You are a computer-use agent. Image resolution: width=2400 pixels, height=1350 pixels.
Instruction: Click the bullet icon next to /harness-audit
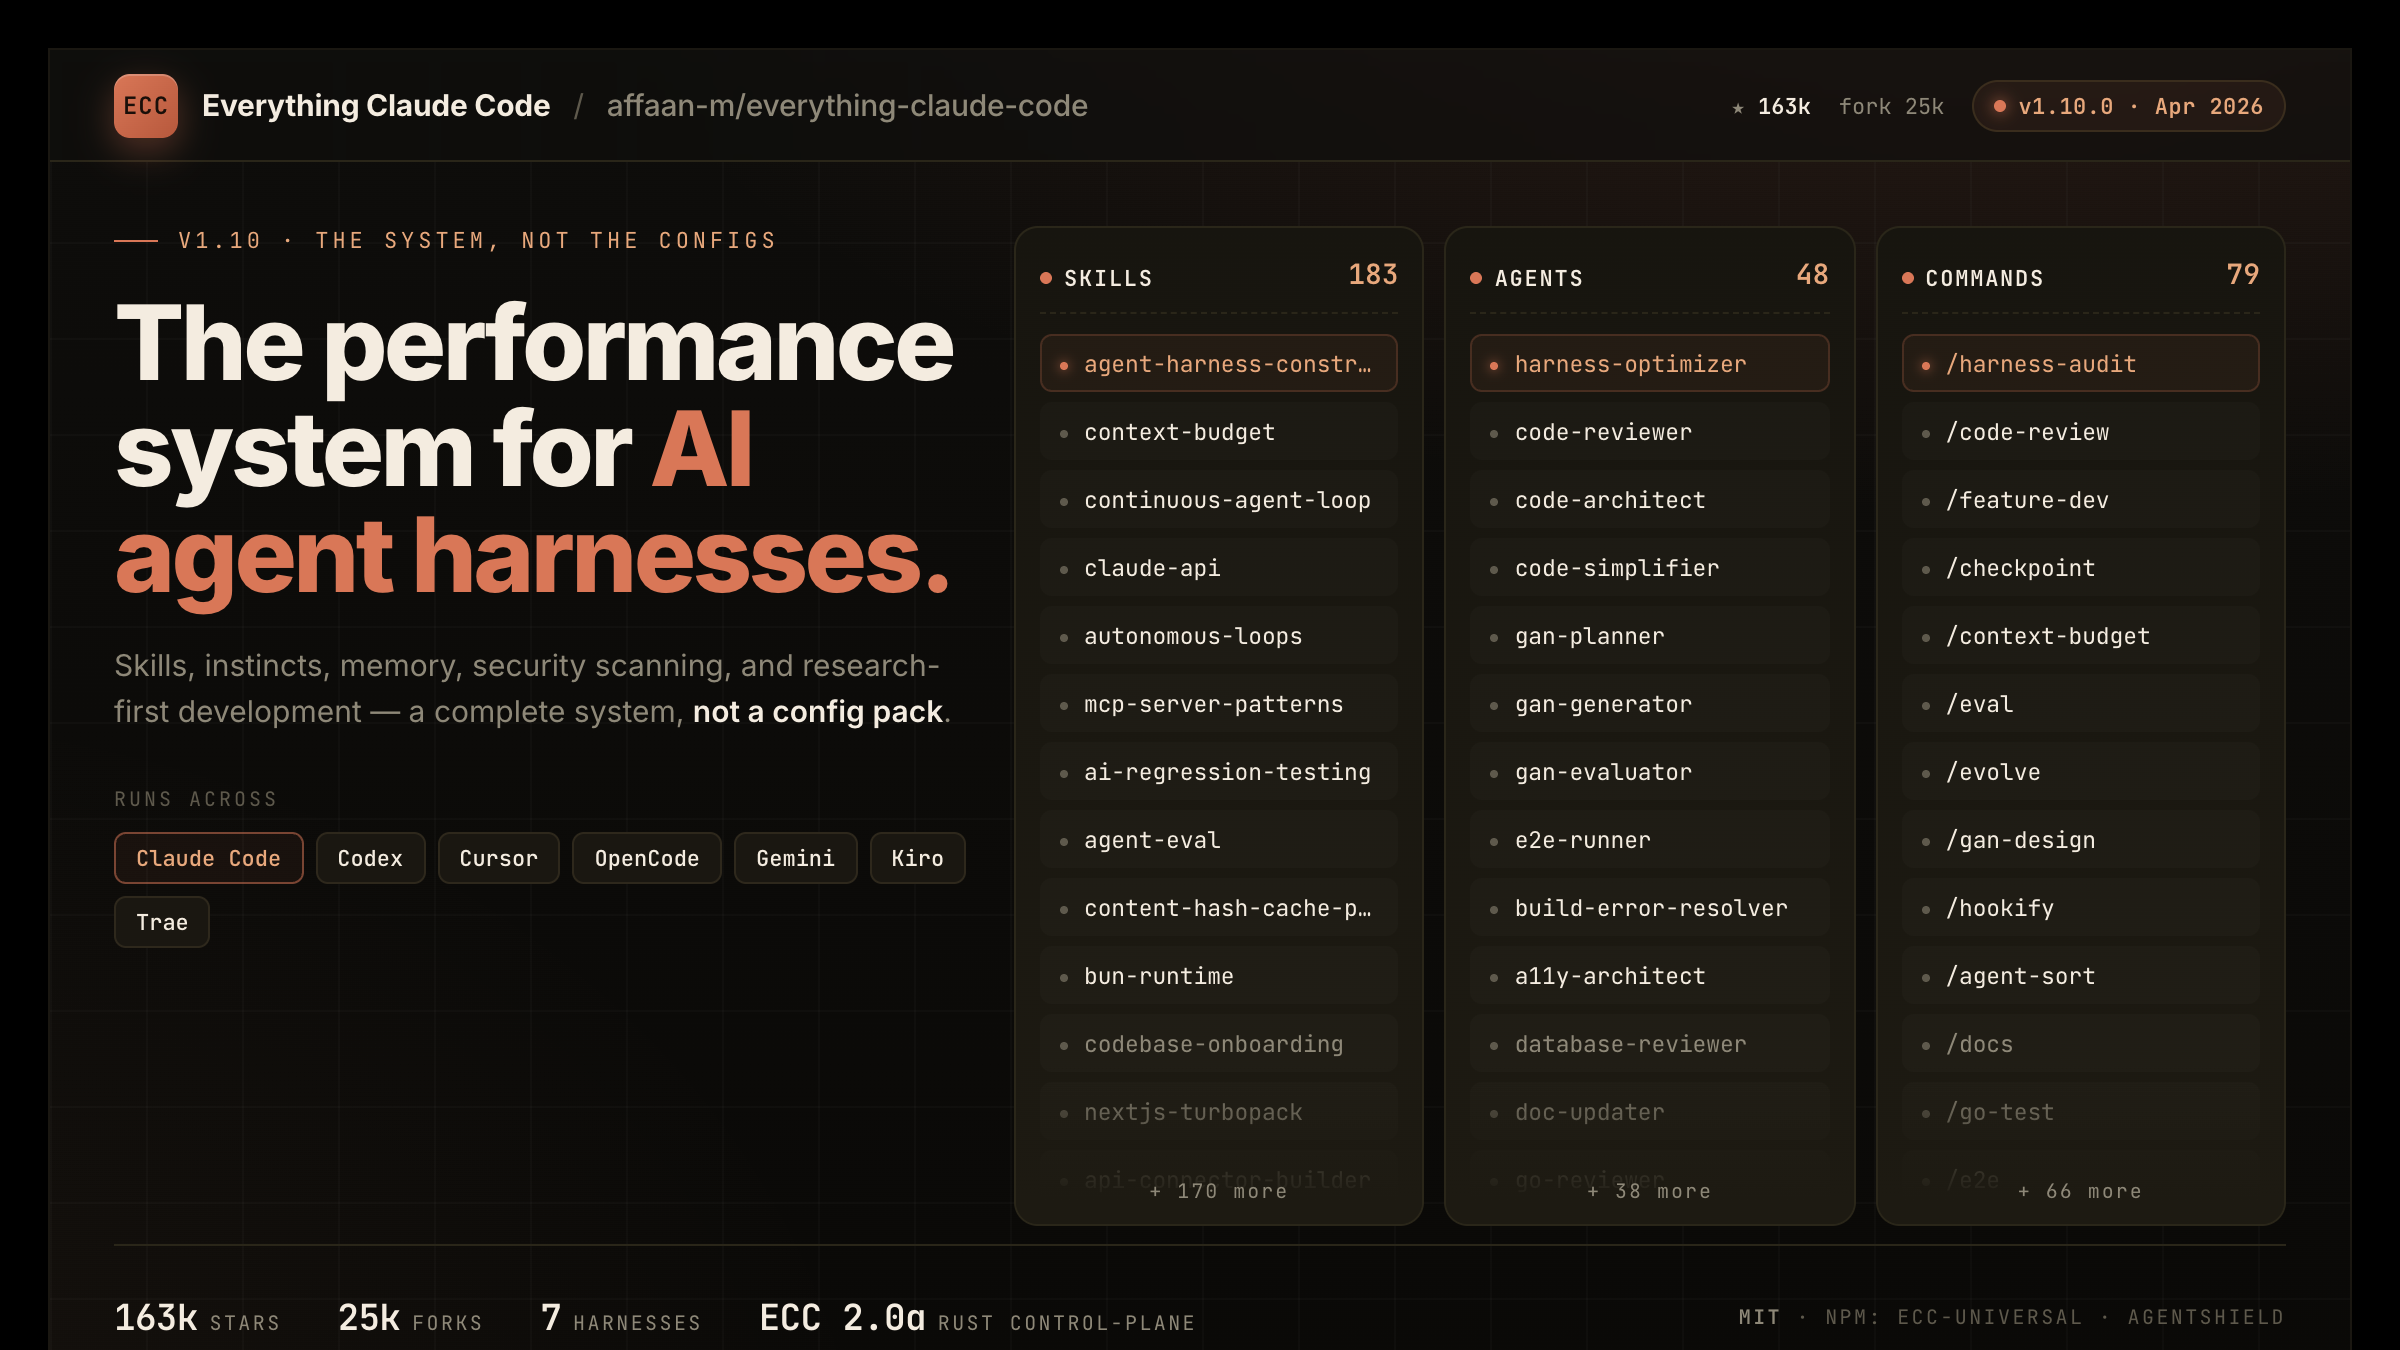click(1926, 364)
